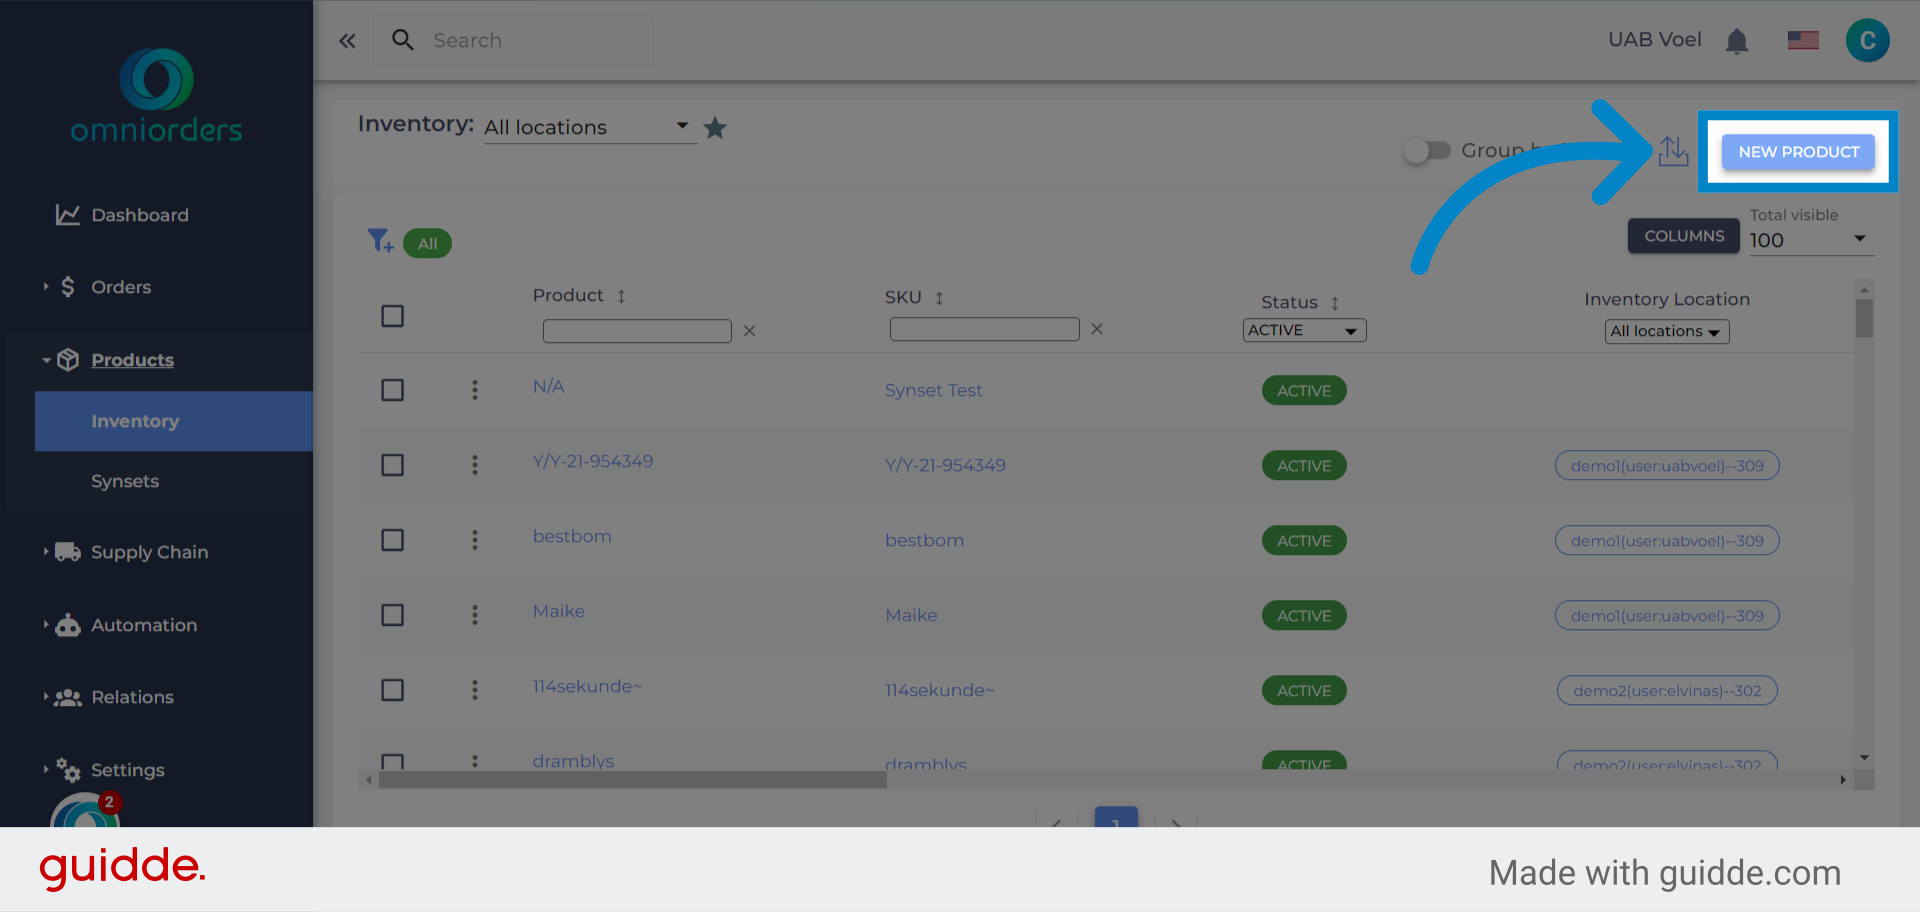Click the notification bell
The image size is (1920, 912).
[x=1737, y=40]
